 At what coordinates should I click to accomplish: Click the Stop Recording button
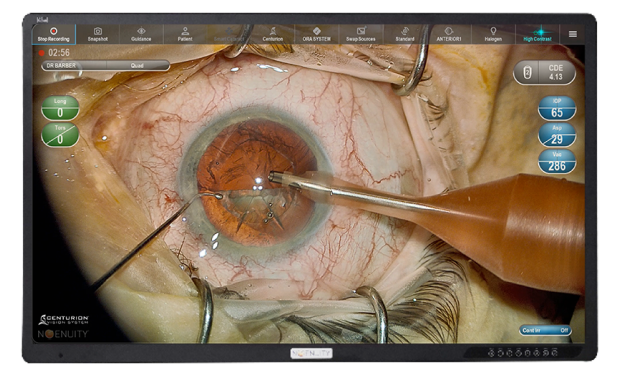[54, 34]
